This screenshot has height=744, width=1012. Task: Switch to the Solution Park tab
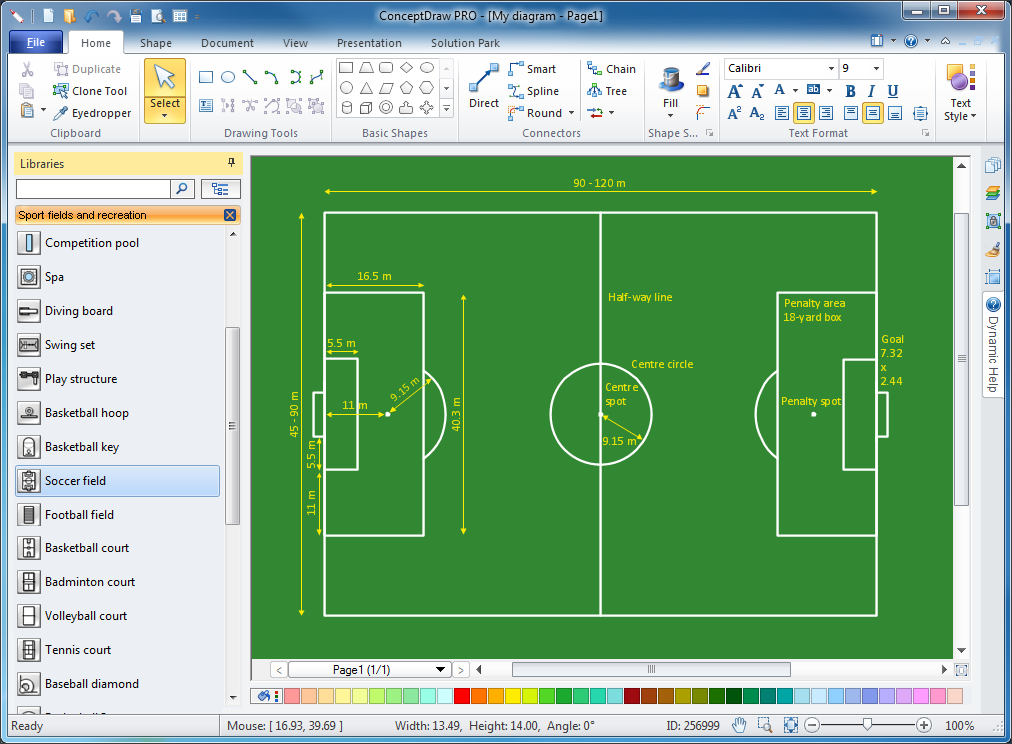pyautogui.click(x=464, y=43)
